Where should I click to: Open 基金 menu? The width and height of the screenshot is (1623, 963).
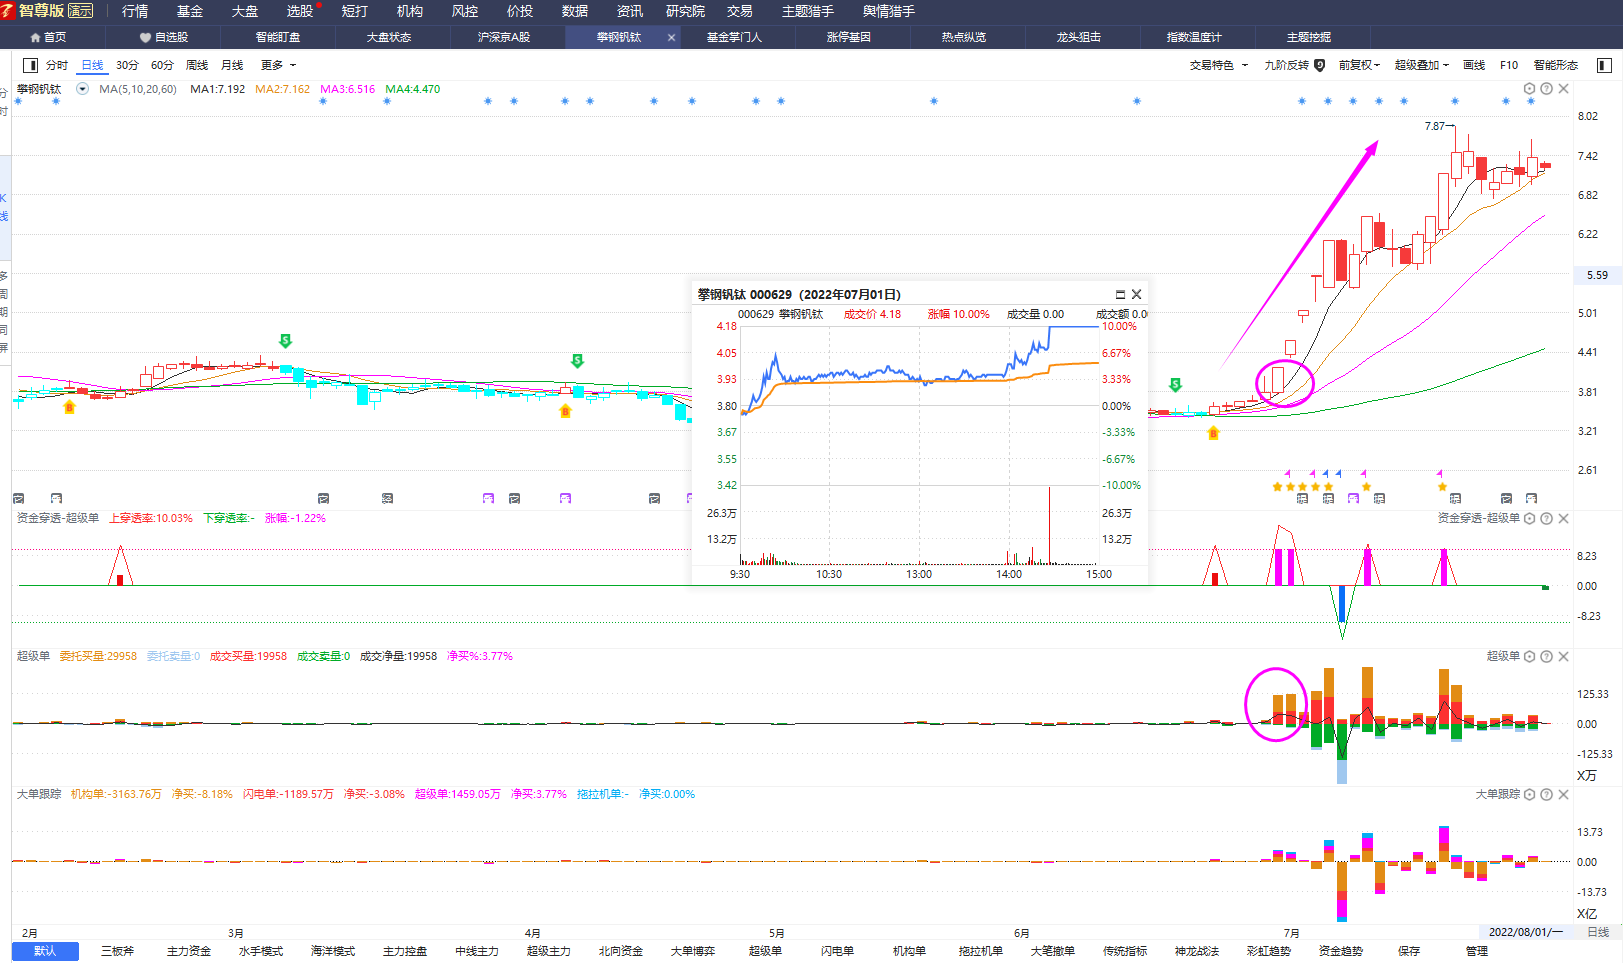(x=190, y=11)
